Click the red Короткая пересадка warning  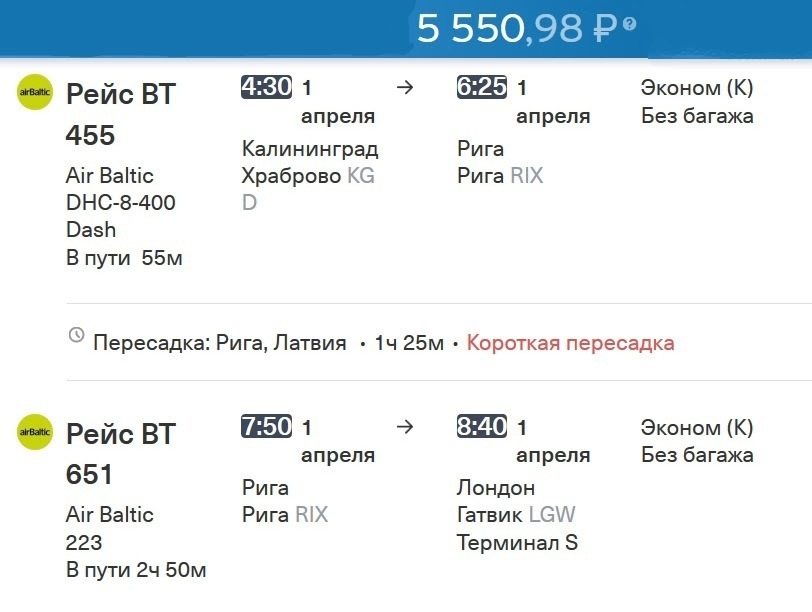pos(570,343)
